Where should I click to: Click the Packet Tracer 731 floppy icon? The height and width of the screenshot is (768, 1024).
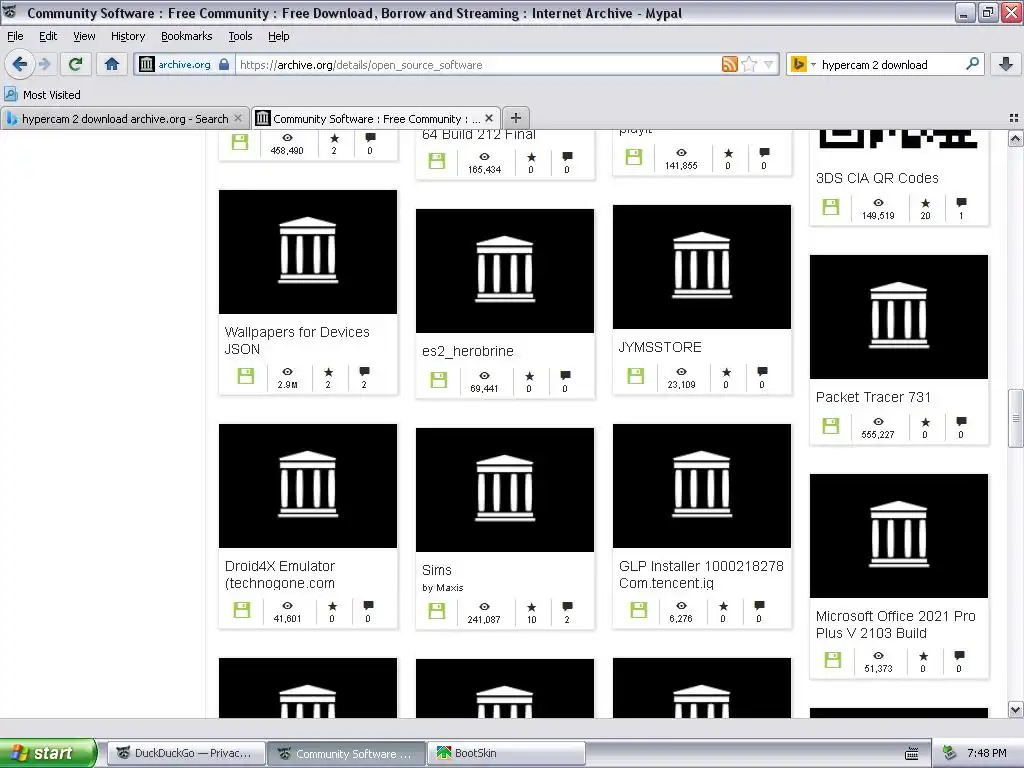[x=831, y=425]
